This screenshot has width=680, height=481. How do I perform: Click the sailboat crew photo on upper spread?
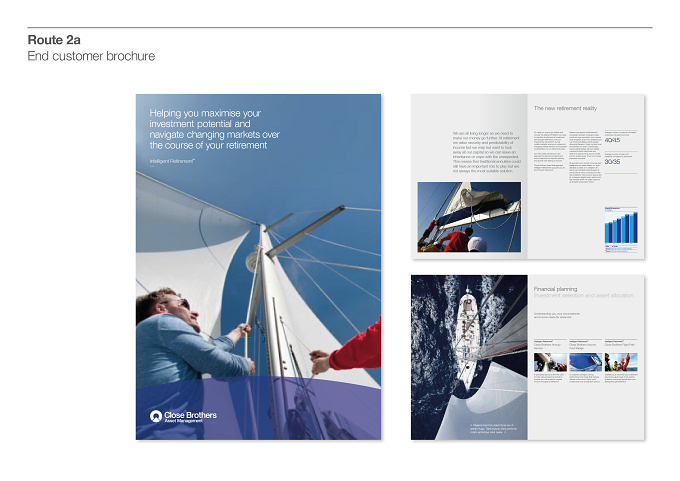[x=469, y=217]
